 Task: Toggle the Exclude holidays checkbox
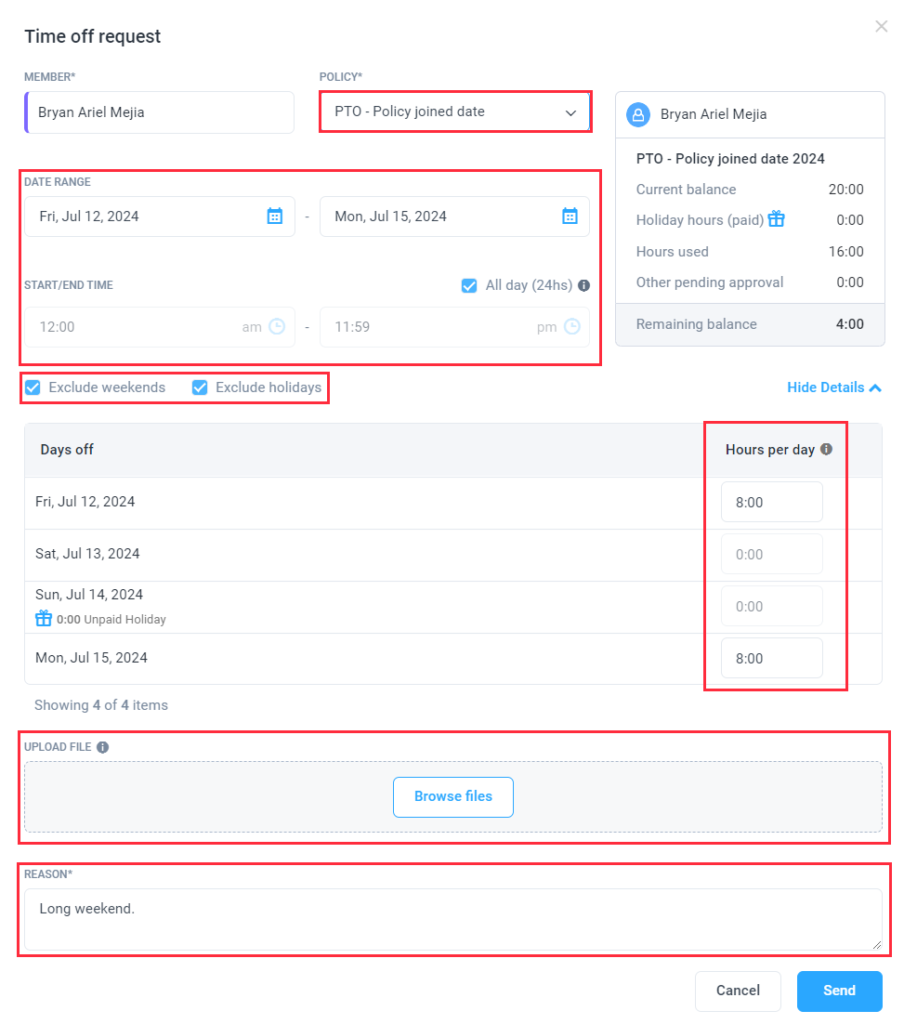200,387
